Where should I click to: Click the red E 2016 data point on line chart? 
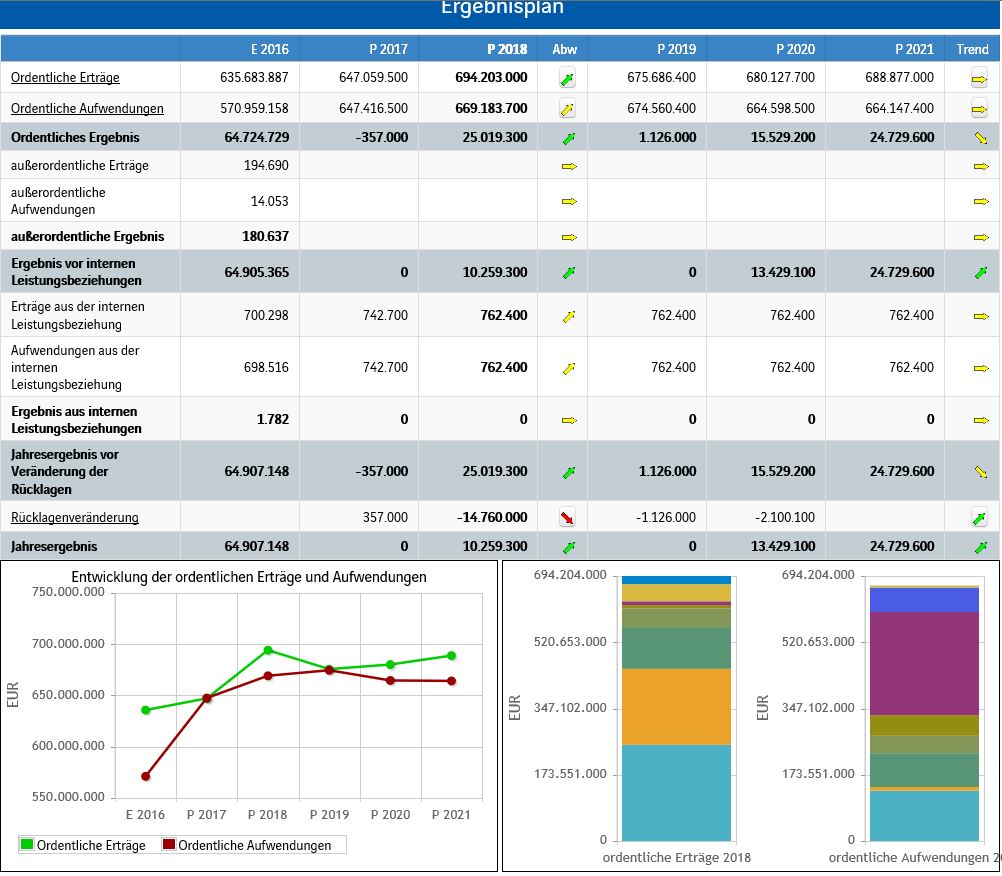click(146, 776)
